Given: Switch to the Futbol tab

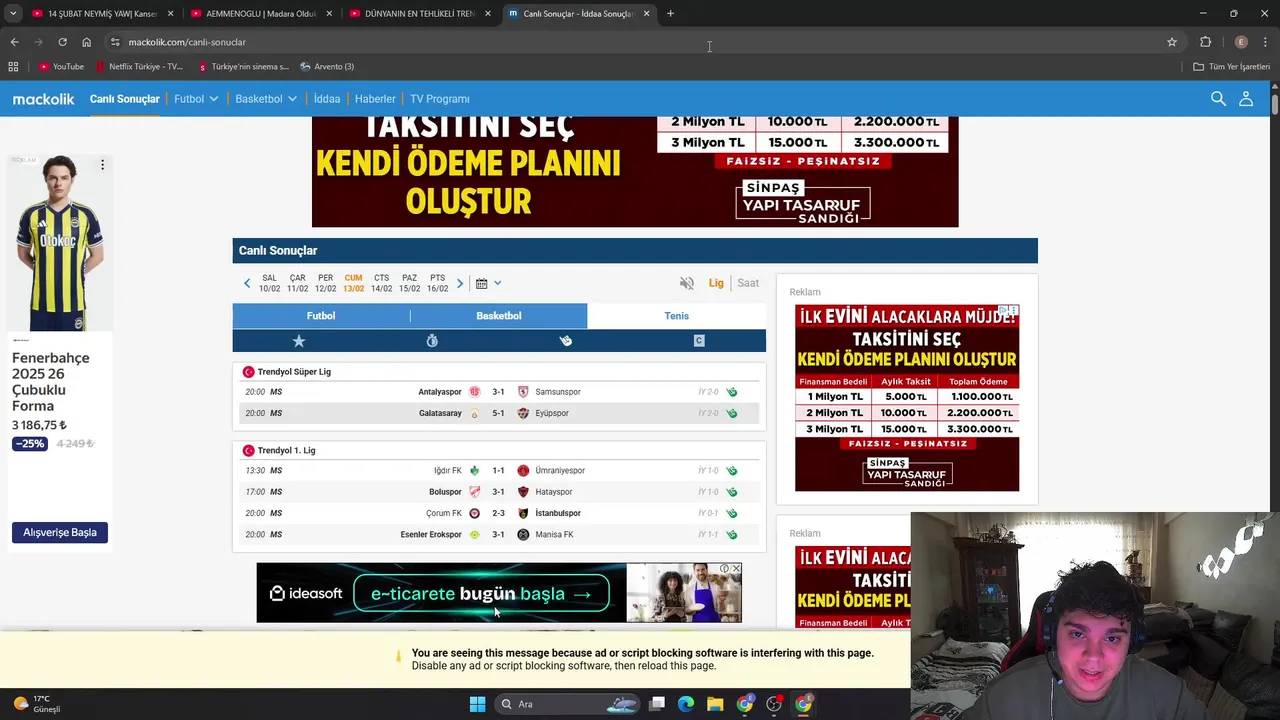Looking at the screenshot, I should [321, 316].
